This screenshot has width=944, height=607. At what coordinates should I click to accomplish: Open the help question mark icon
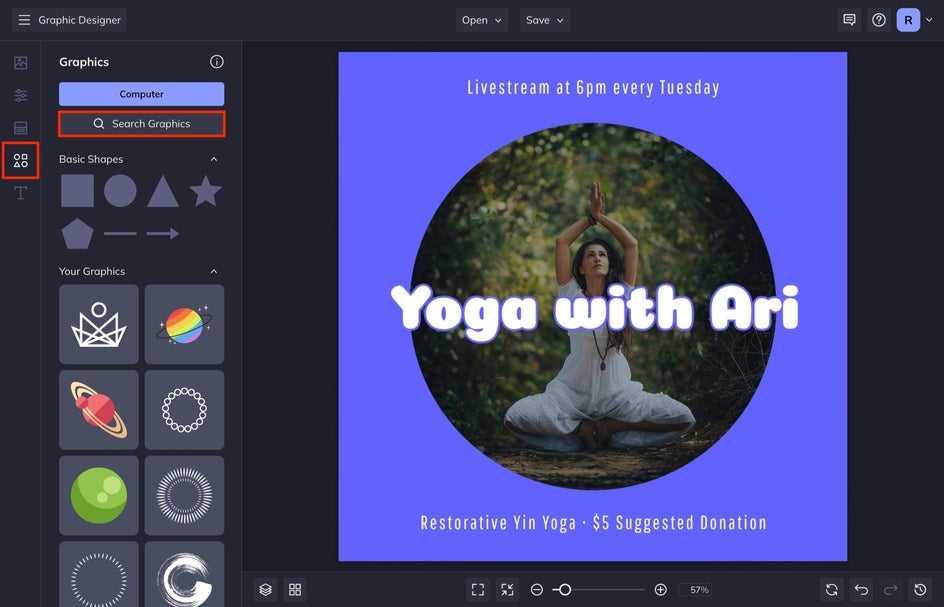click(x=879, y=20)
